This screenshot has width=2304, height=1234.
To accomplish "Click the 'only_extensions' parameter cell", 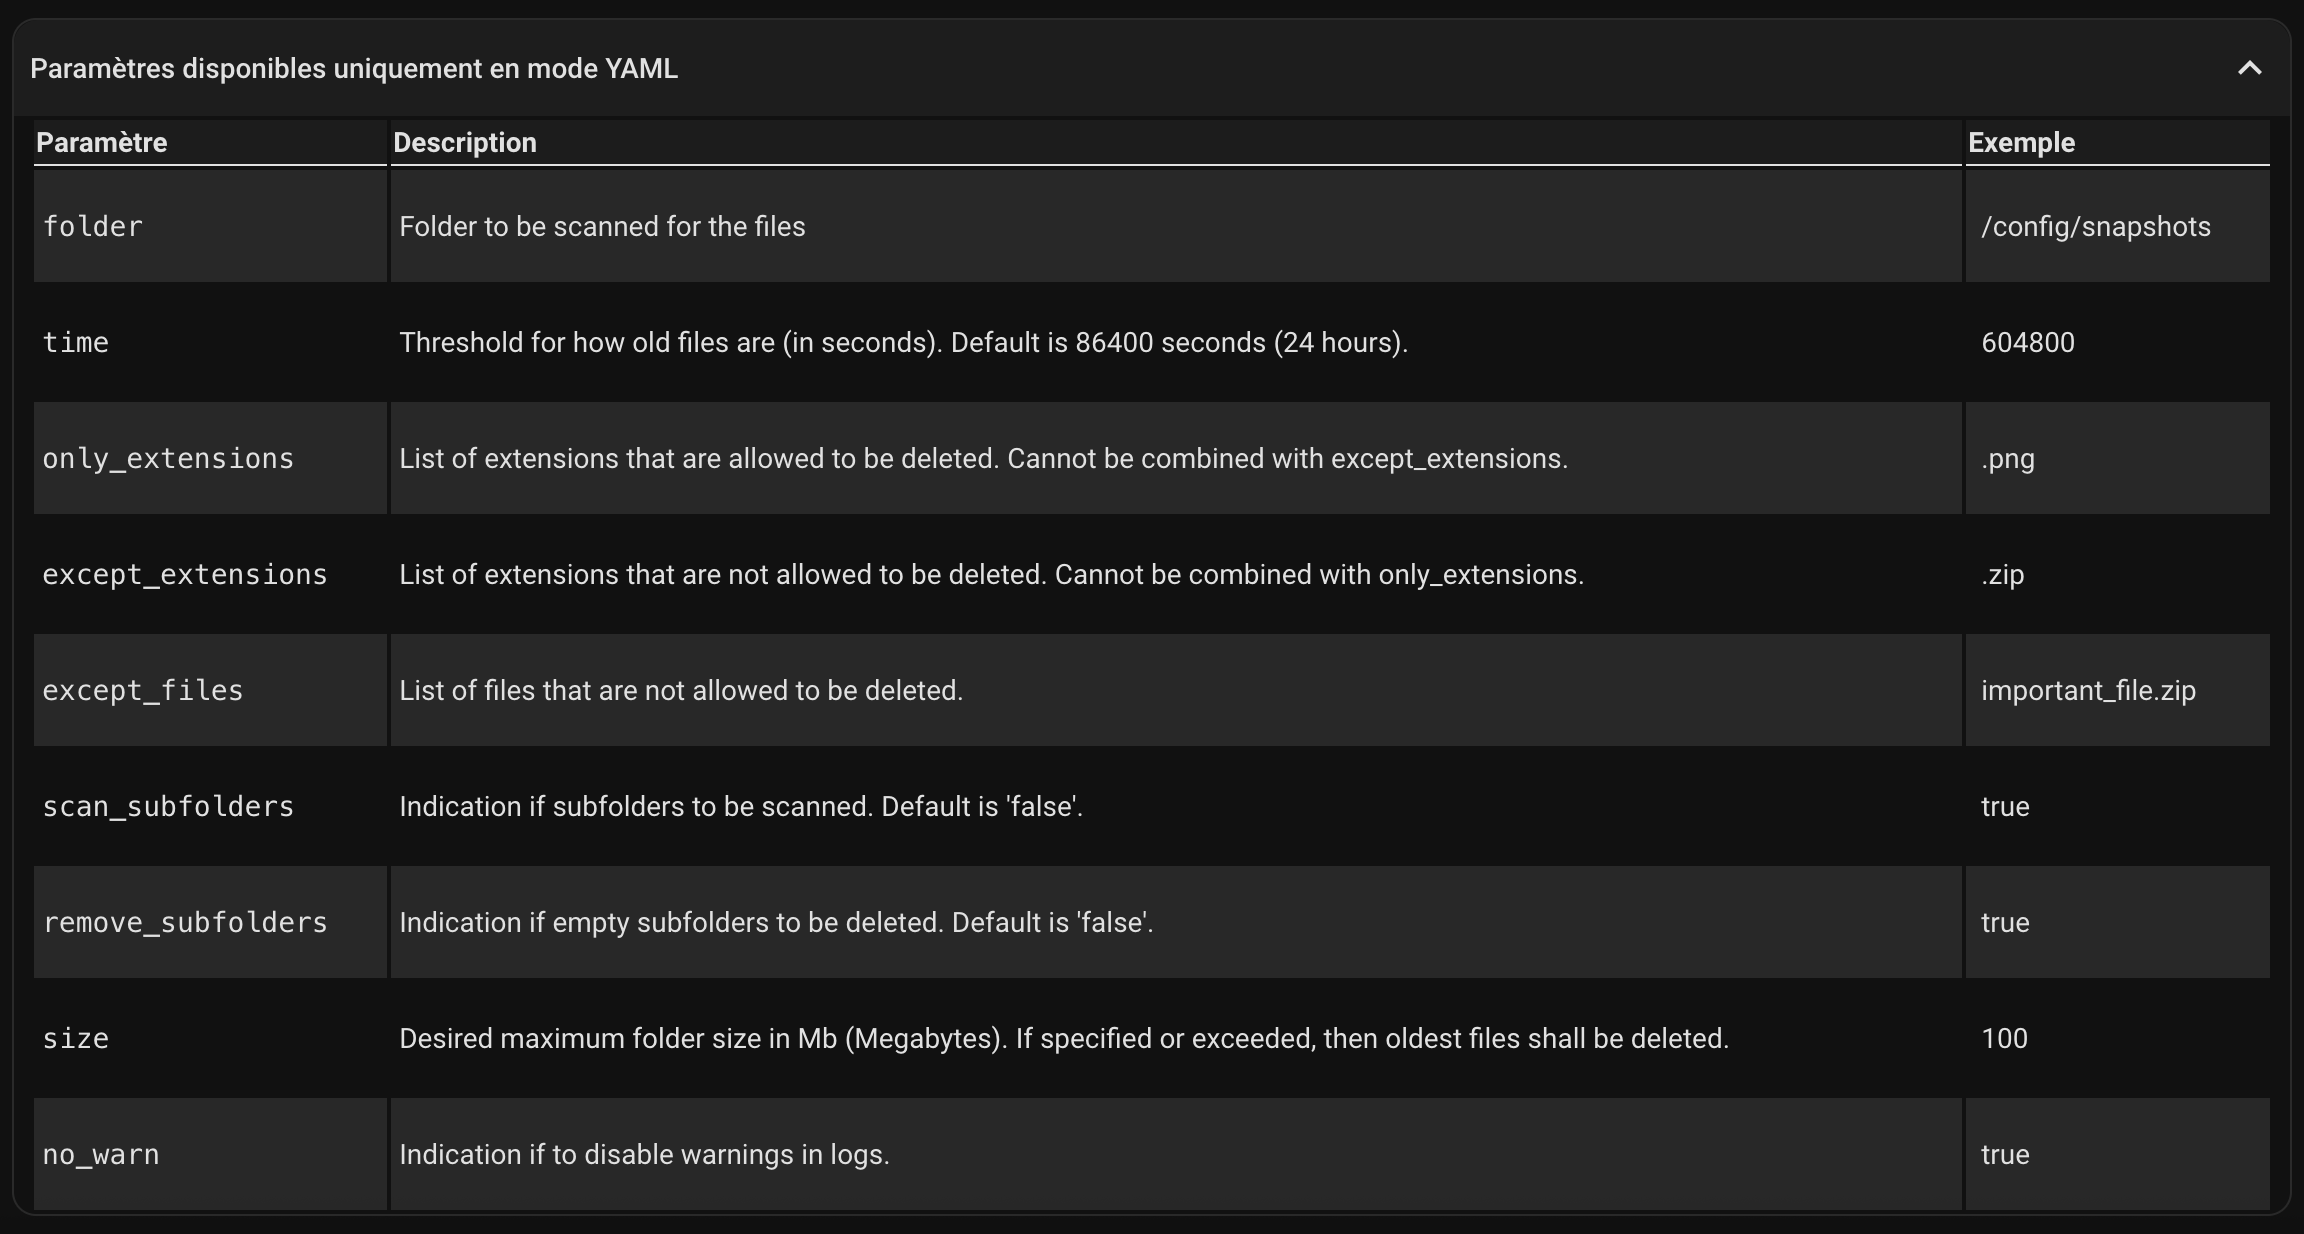I will (x=210, y=458).
